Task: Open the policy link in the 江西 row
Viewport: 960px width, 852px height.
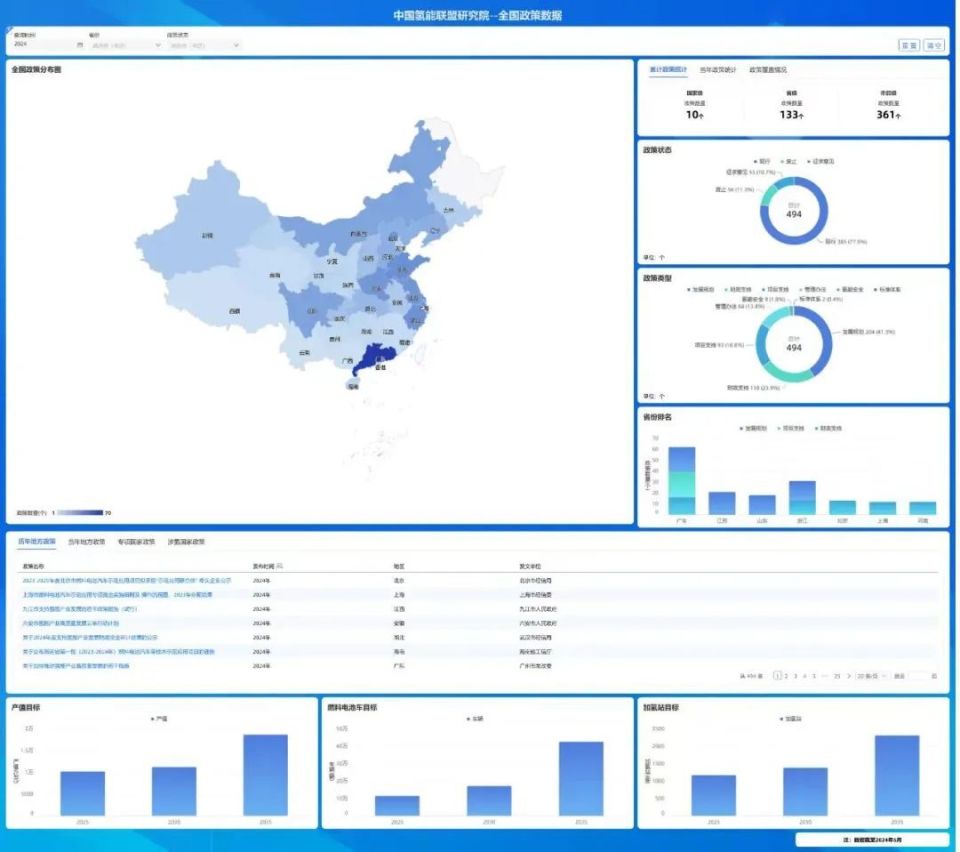Action: [x=80, y=609]
